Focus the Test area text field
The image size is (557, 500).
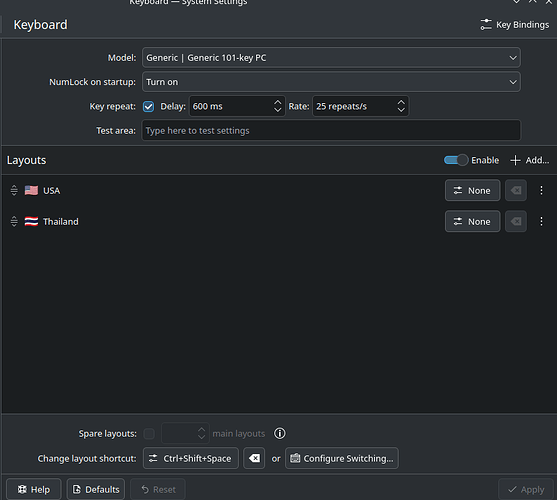point(331,130)
